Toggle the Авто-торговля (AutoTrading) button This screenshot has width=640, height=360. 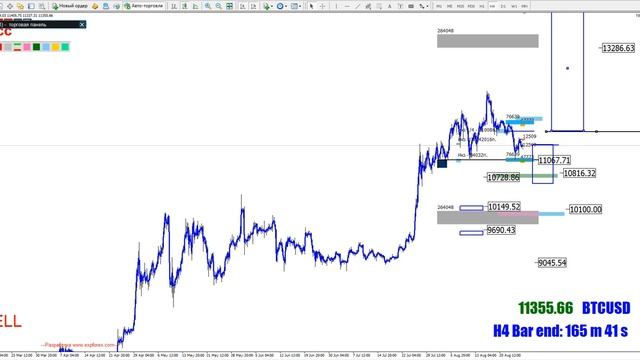(x=144, y=6)
